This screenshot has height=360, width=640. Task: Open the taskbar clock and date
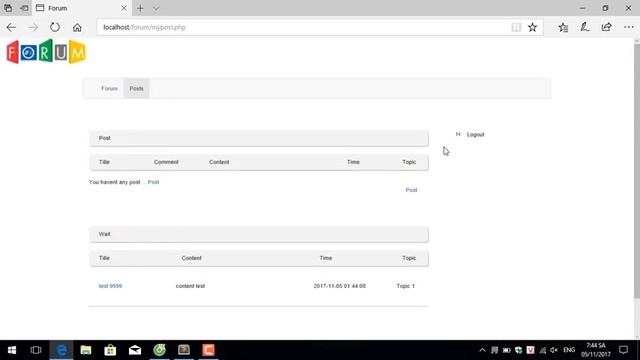596,350
